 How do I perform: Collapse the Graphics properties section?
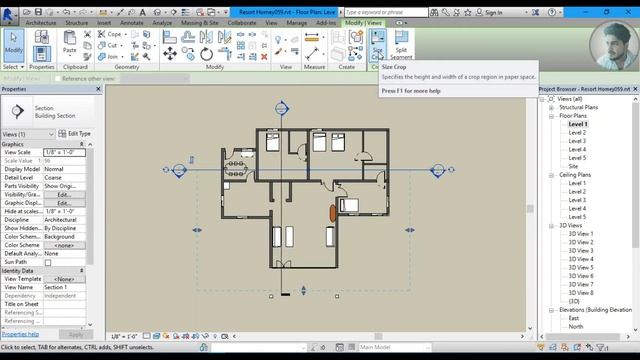[81, 144]
